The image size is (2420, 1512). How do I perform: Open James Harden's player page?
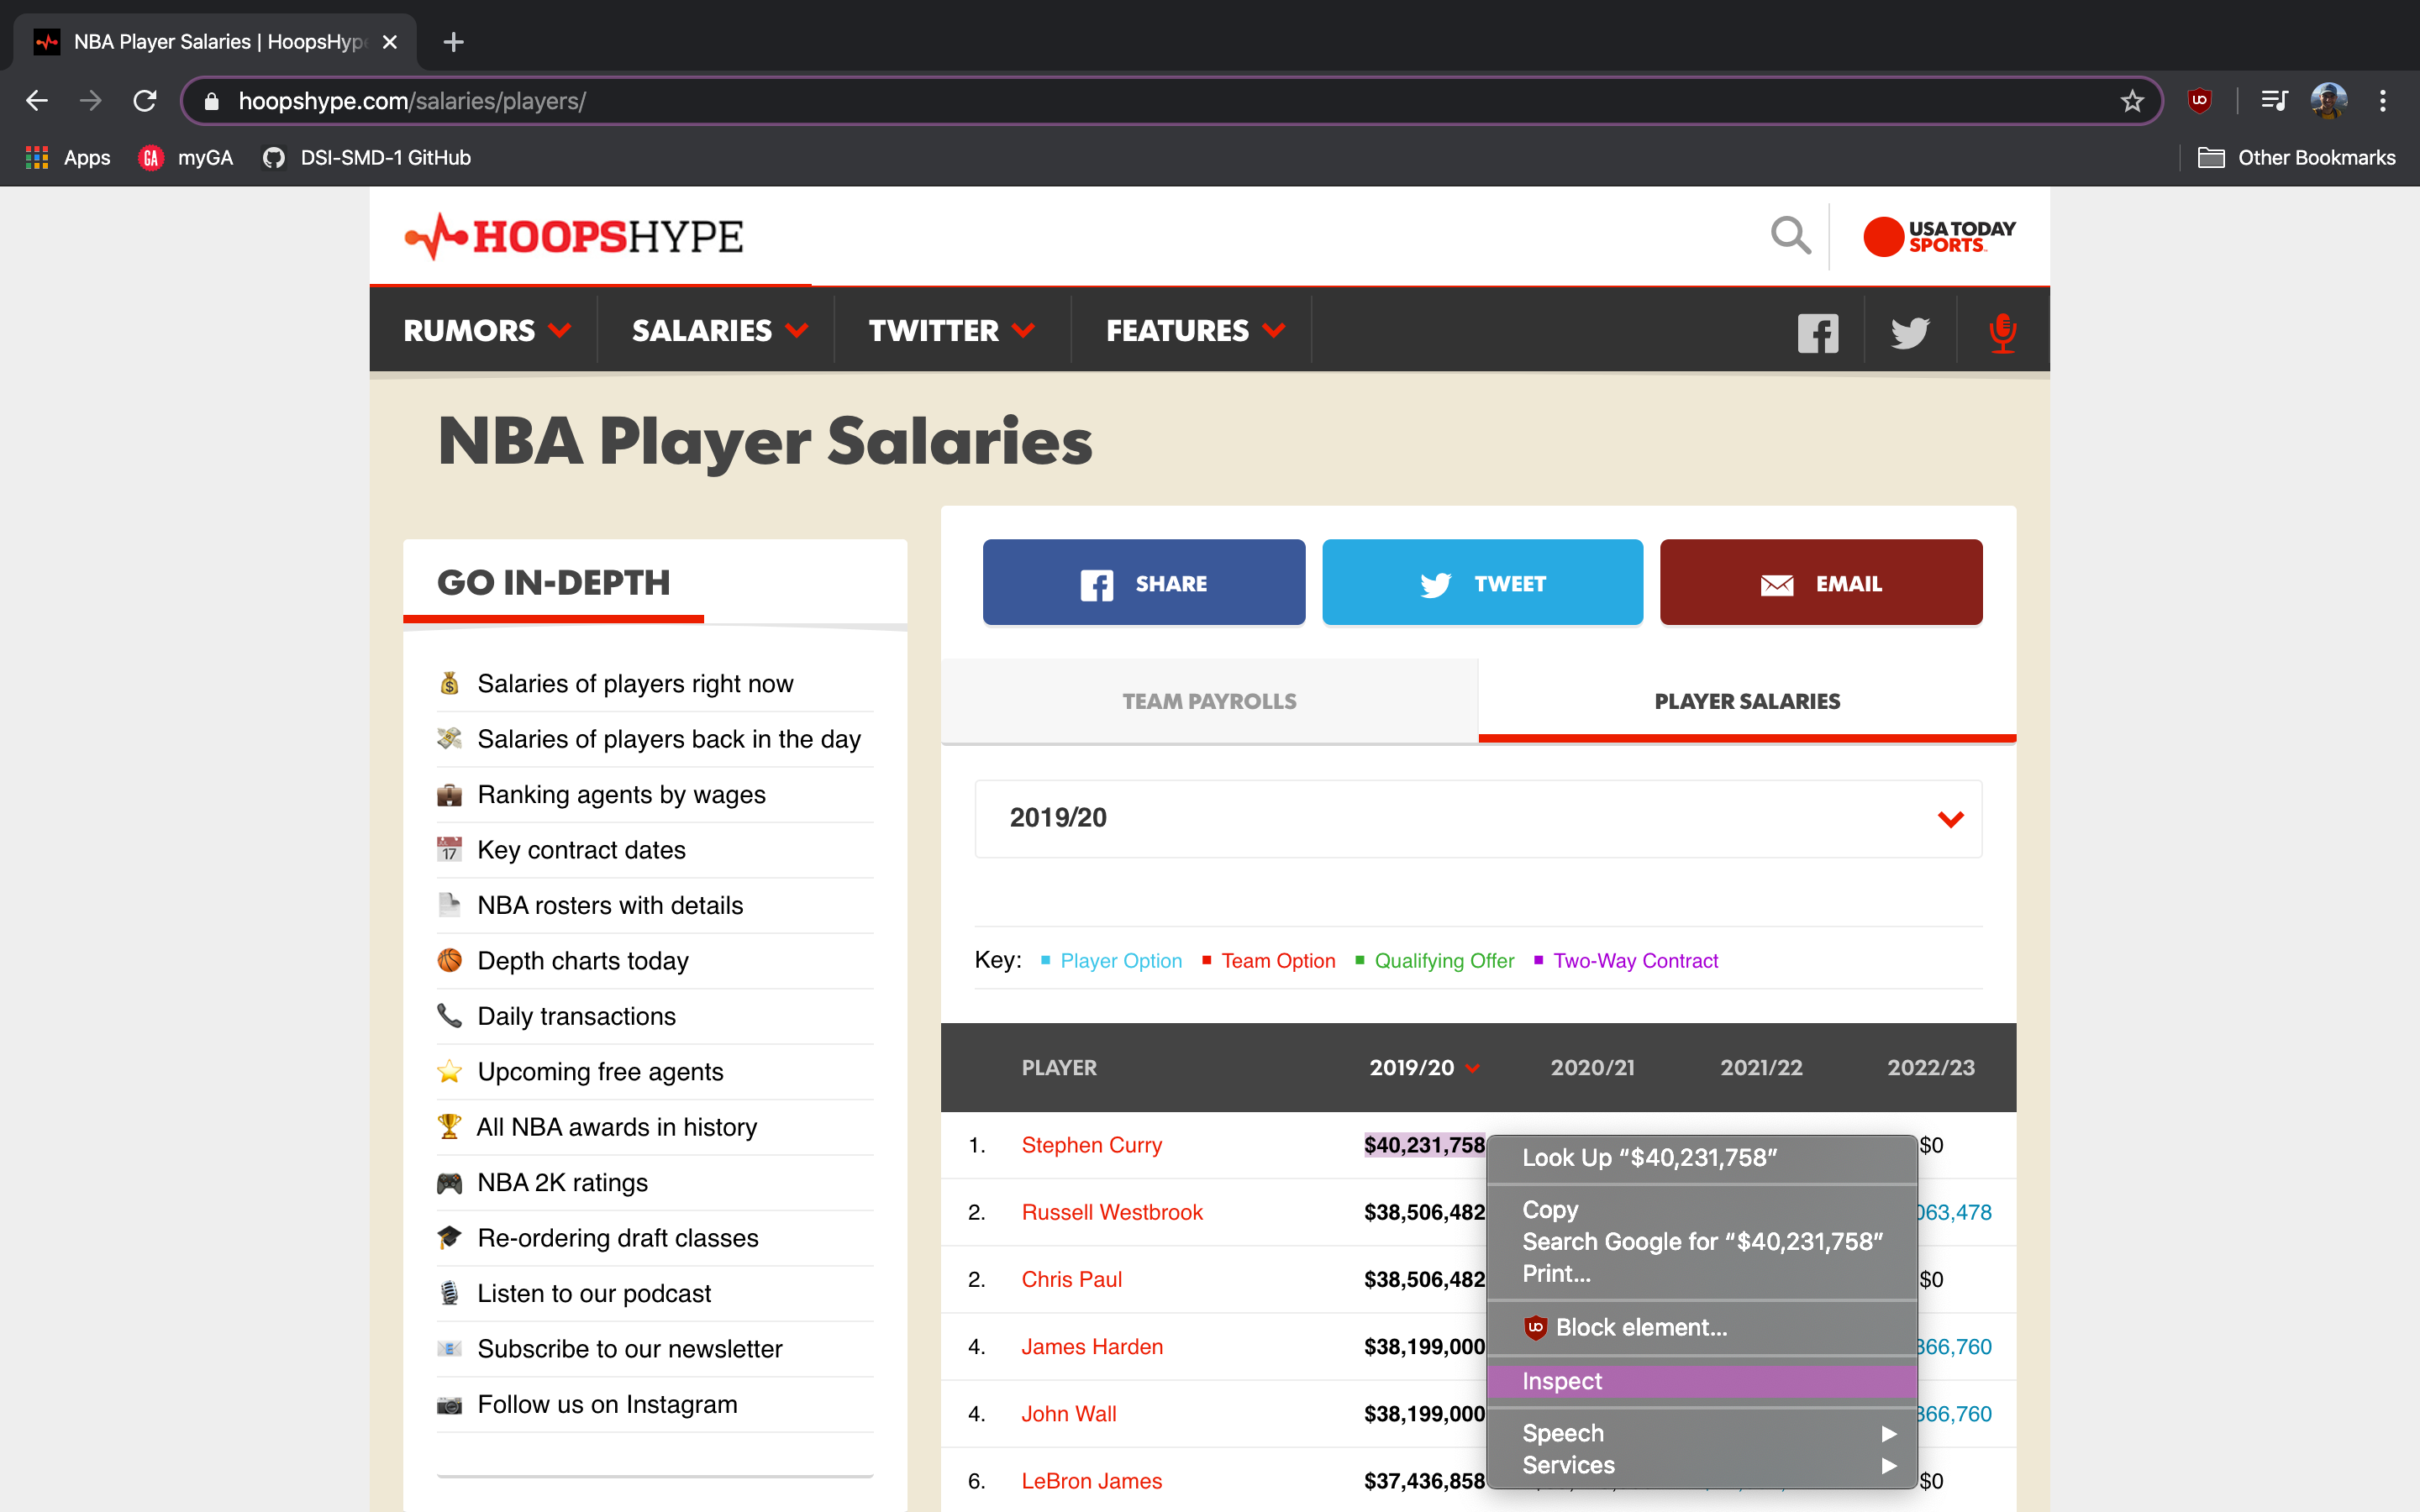(1092, 1346)
